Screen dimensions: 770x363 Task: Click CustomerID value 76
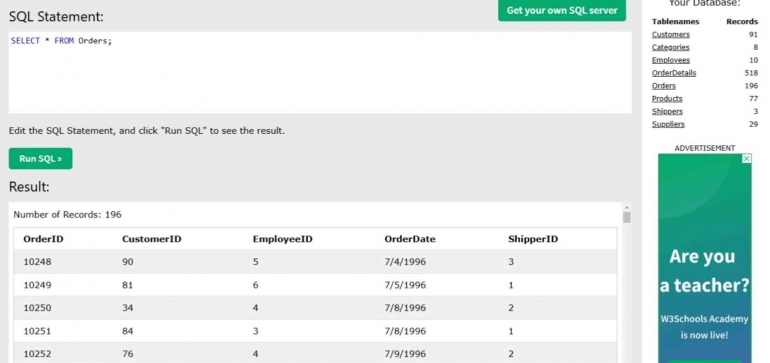[128, 354]
